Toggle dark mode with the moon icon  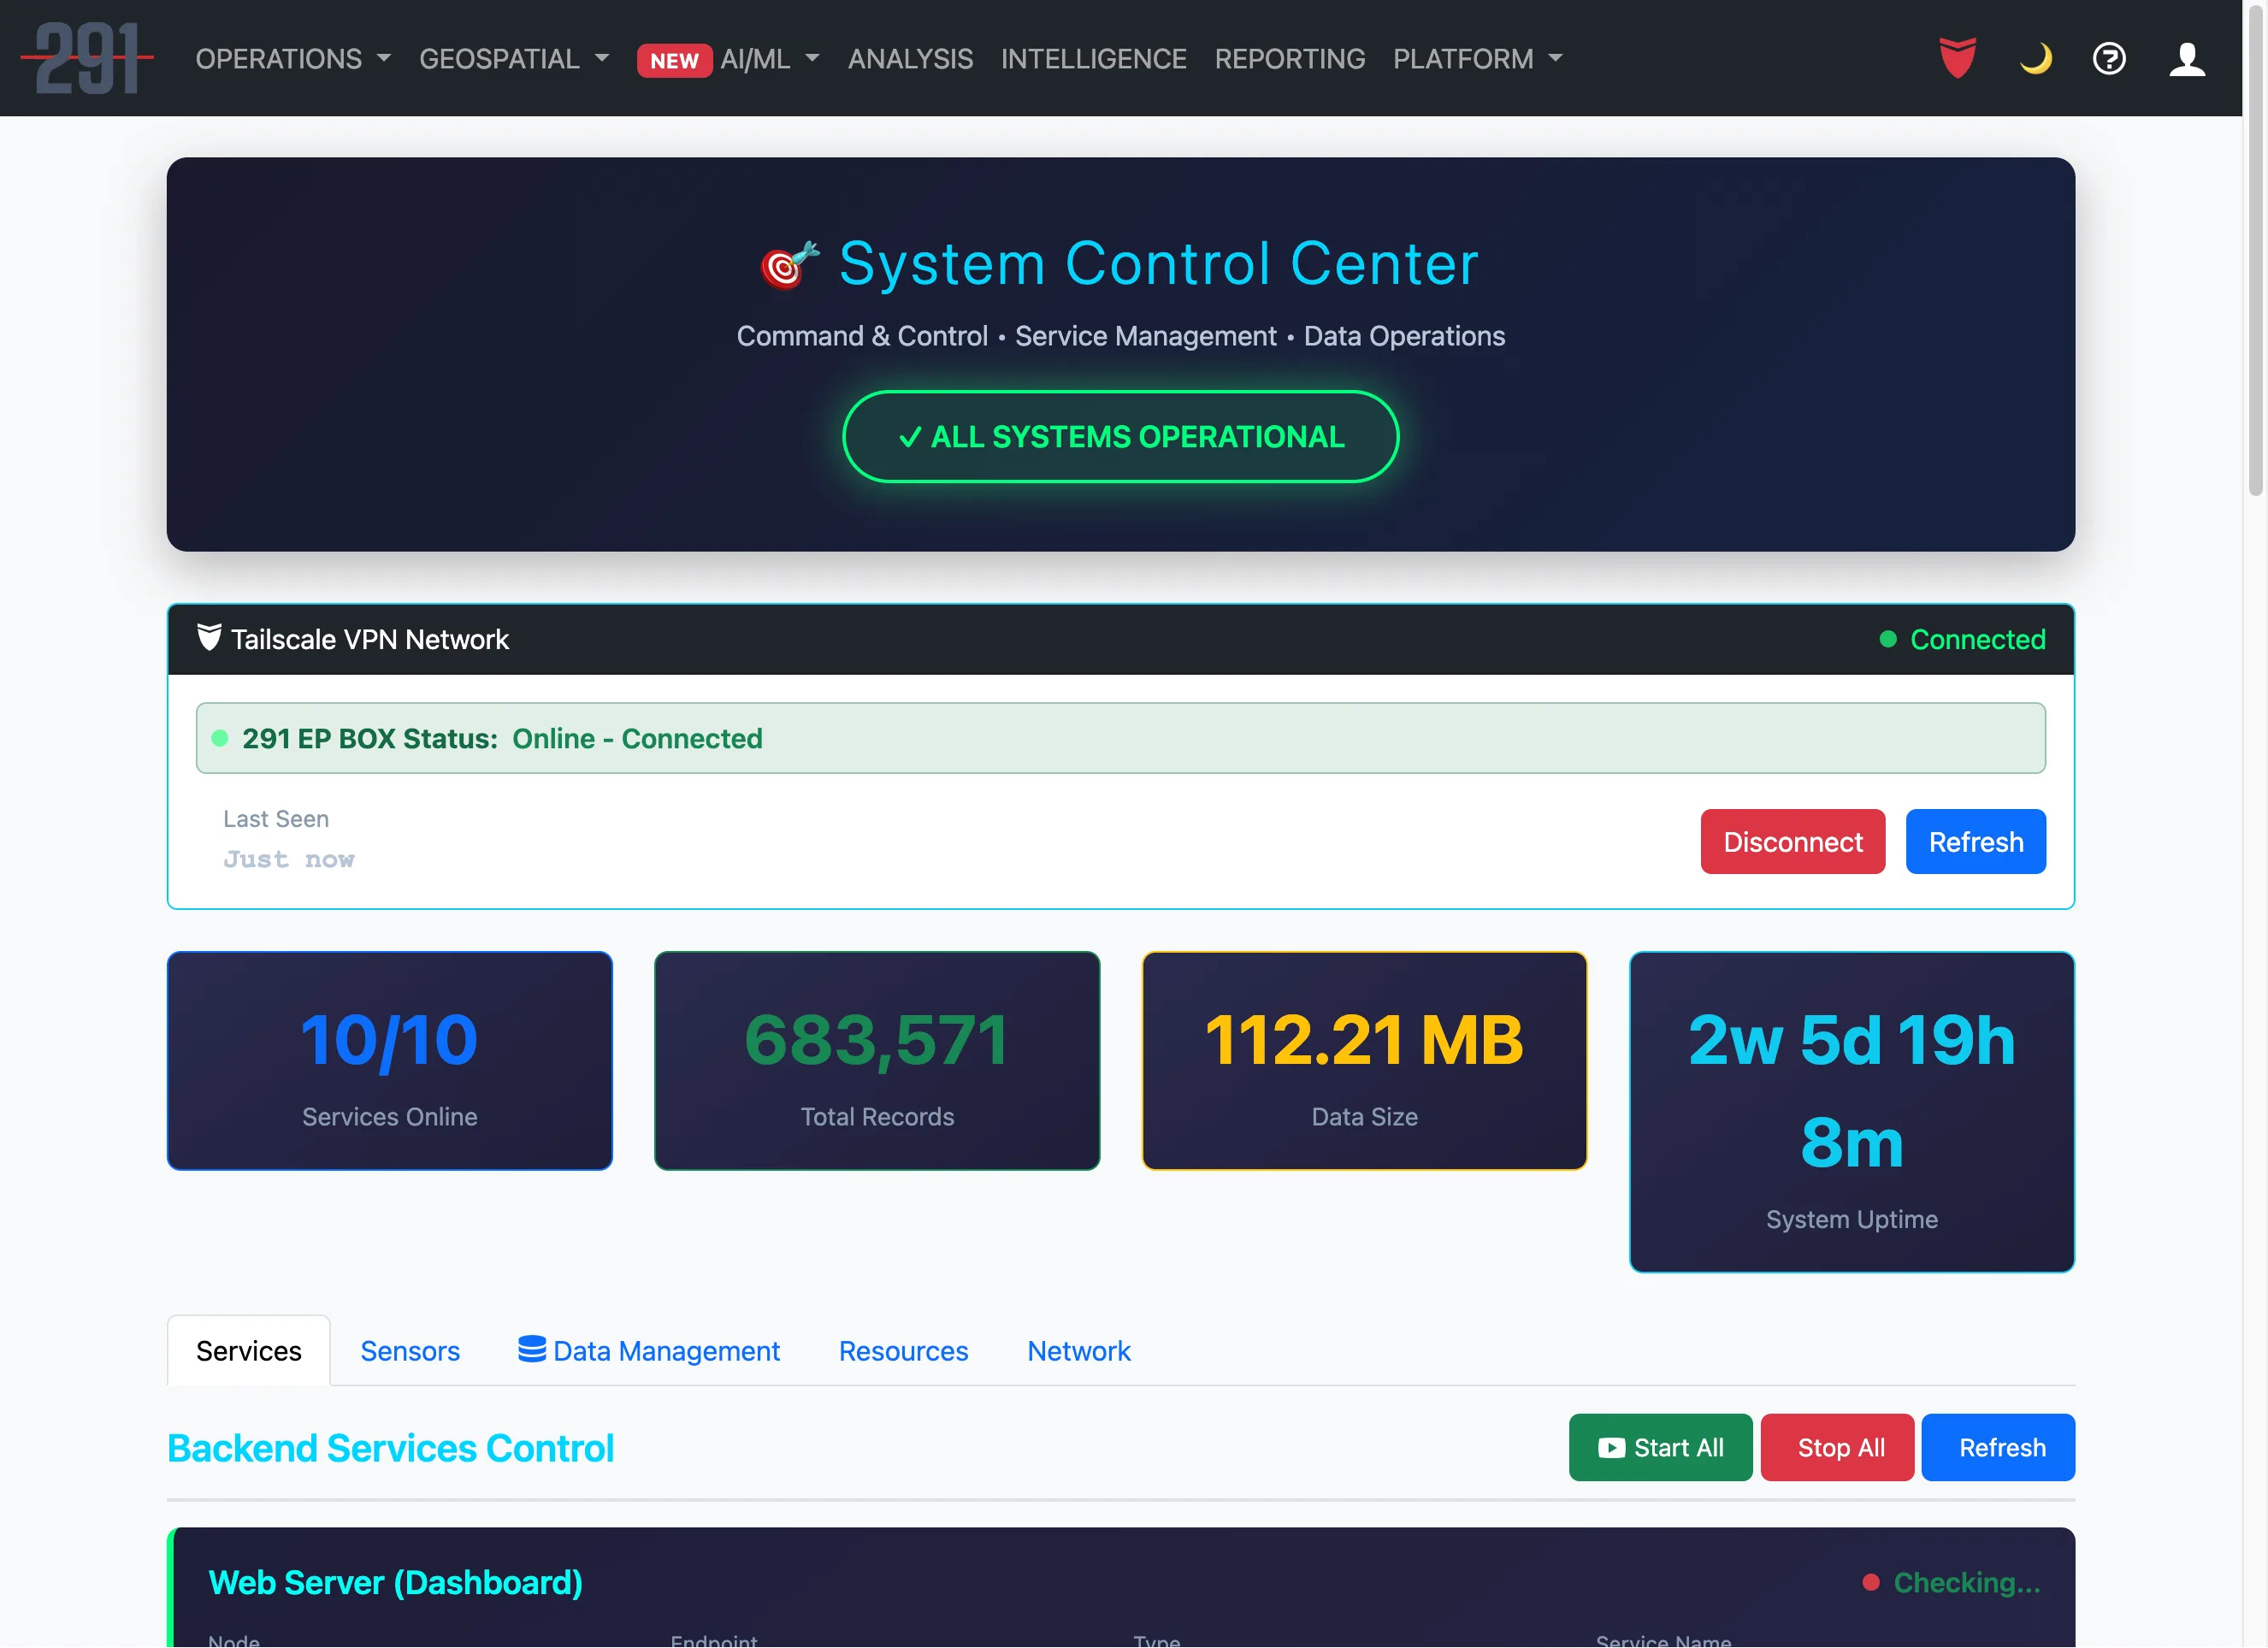click(2037, 59)
